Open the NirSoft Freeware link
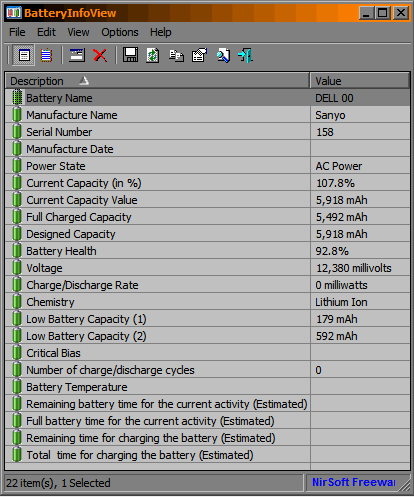Screen dimensions: 414x497 click(354, 482)
